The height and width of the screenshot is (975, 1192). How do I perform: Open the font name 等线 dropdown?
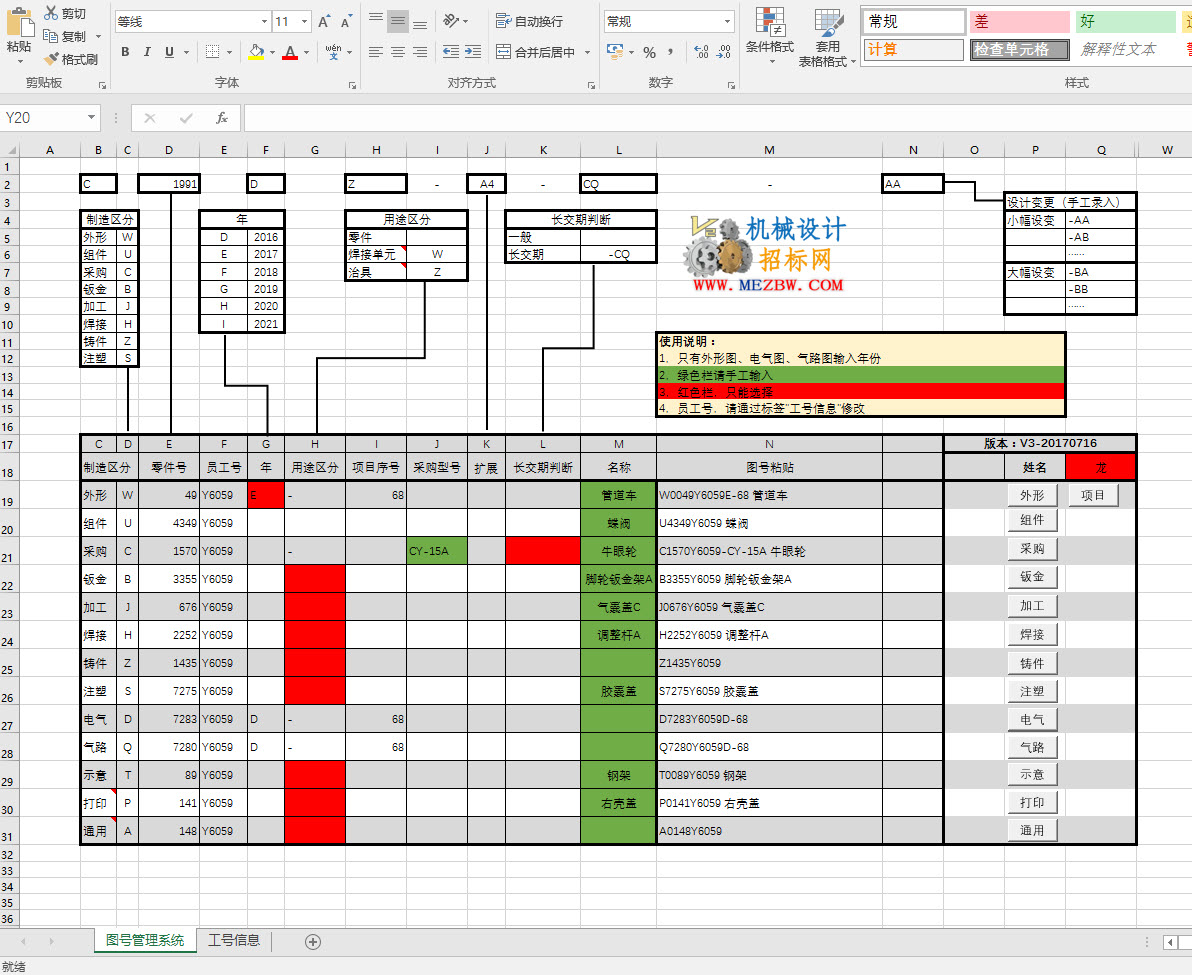point(264,21)
